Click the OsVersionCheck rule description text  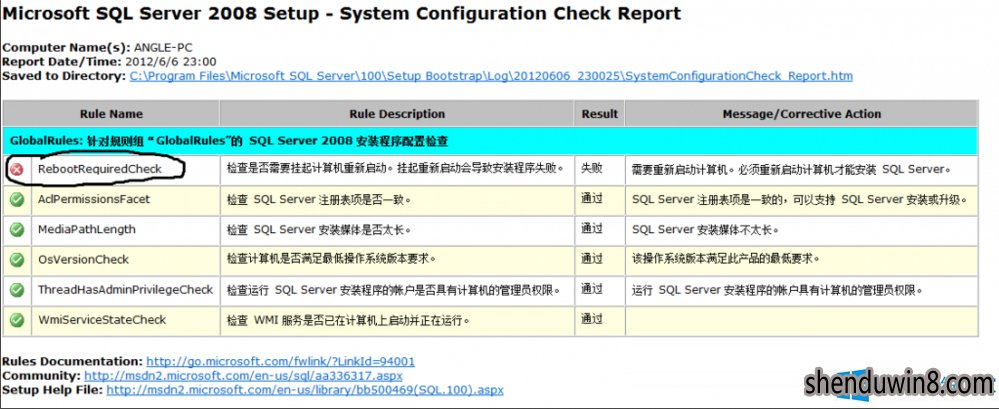coord(332,259)
